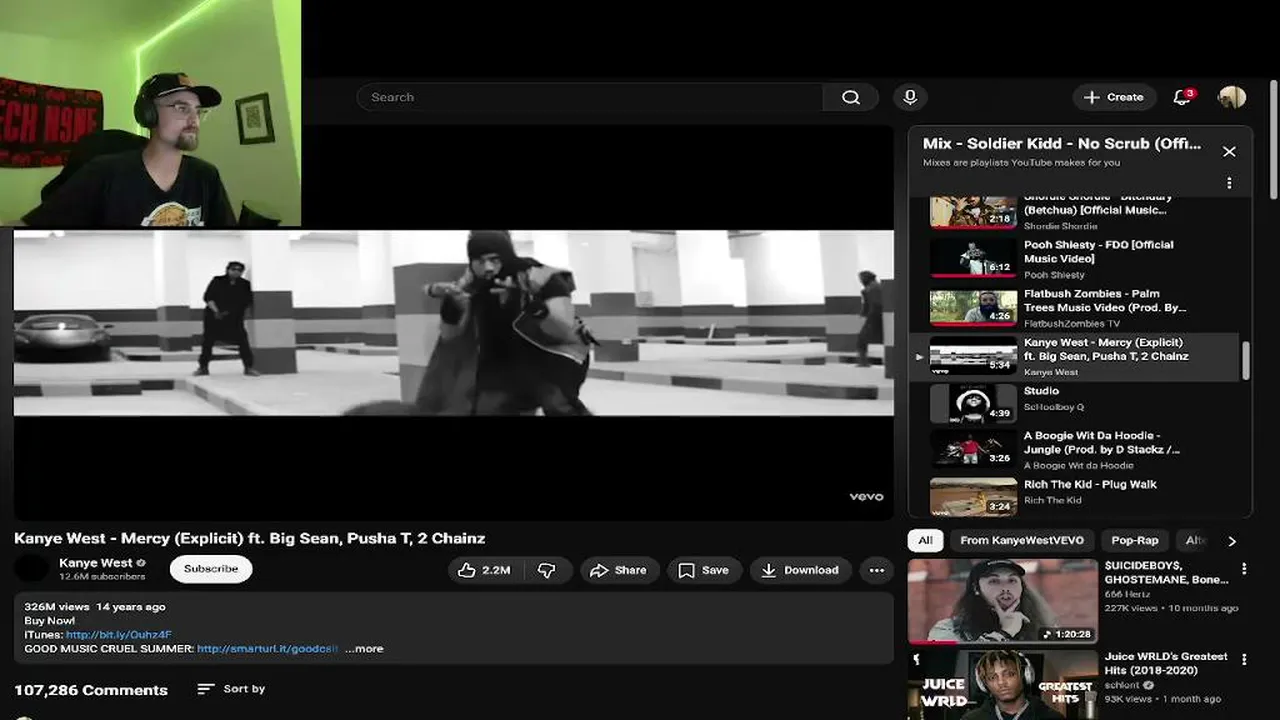Click Kanye West channel name

pos(95,563)
